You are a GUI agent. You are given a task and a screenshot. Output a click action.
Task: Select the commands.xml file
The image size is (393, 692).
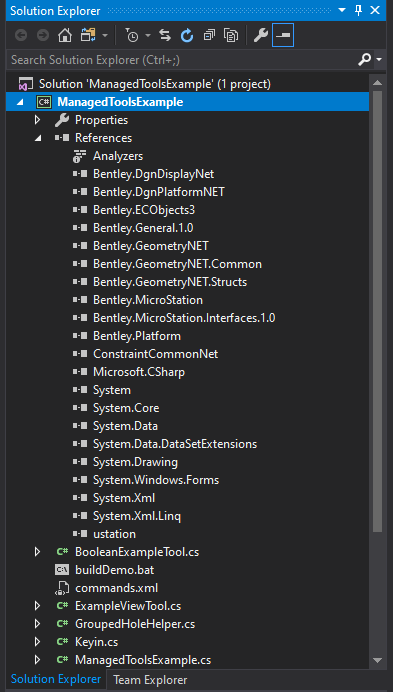117,588
